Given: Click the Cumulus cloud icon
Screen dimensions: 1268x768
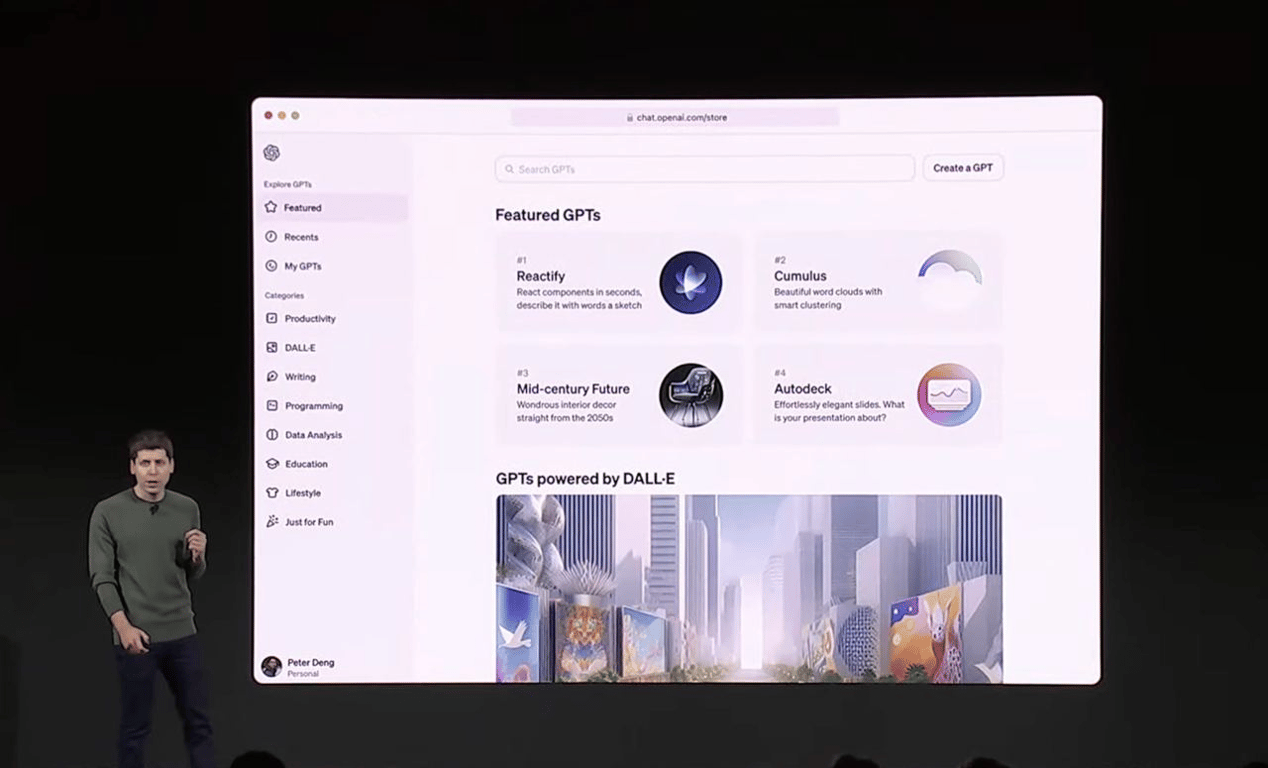Looking at the screenshot, I should point(949,278).
